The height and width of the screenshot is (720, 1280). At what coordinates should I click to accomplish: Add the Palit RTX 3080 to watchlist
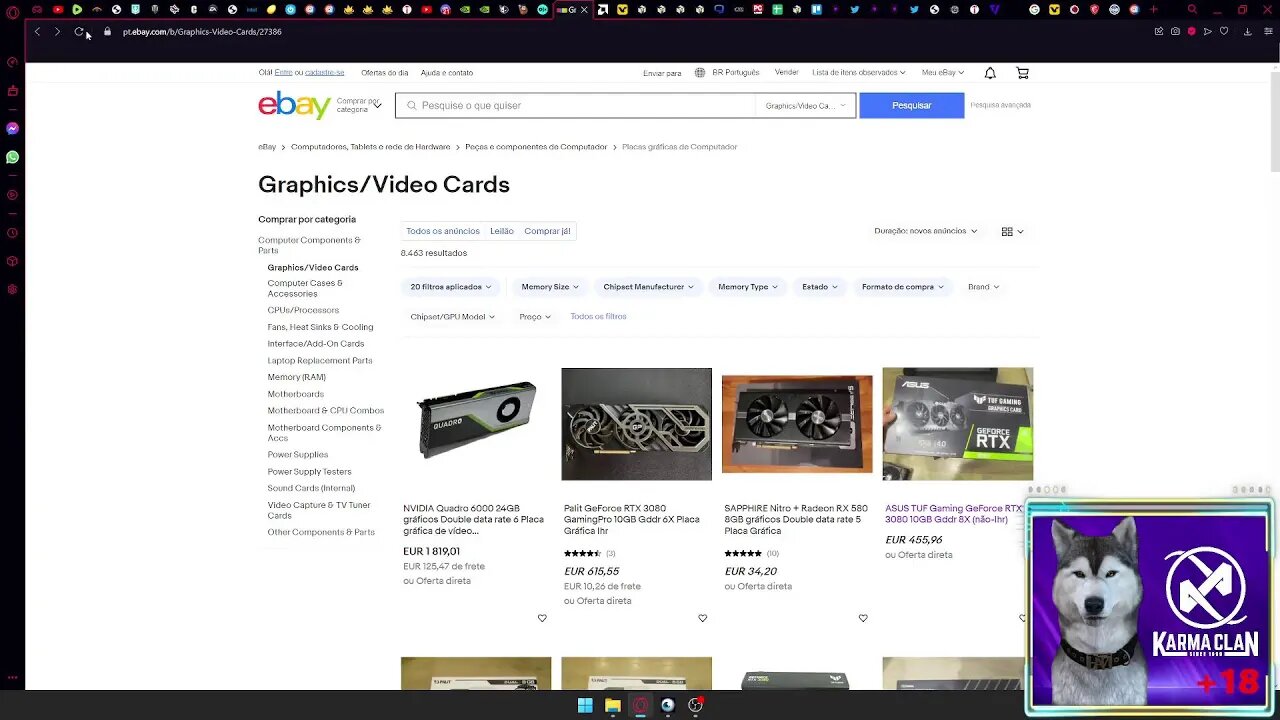(x=702, y=618)
